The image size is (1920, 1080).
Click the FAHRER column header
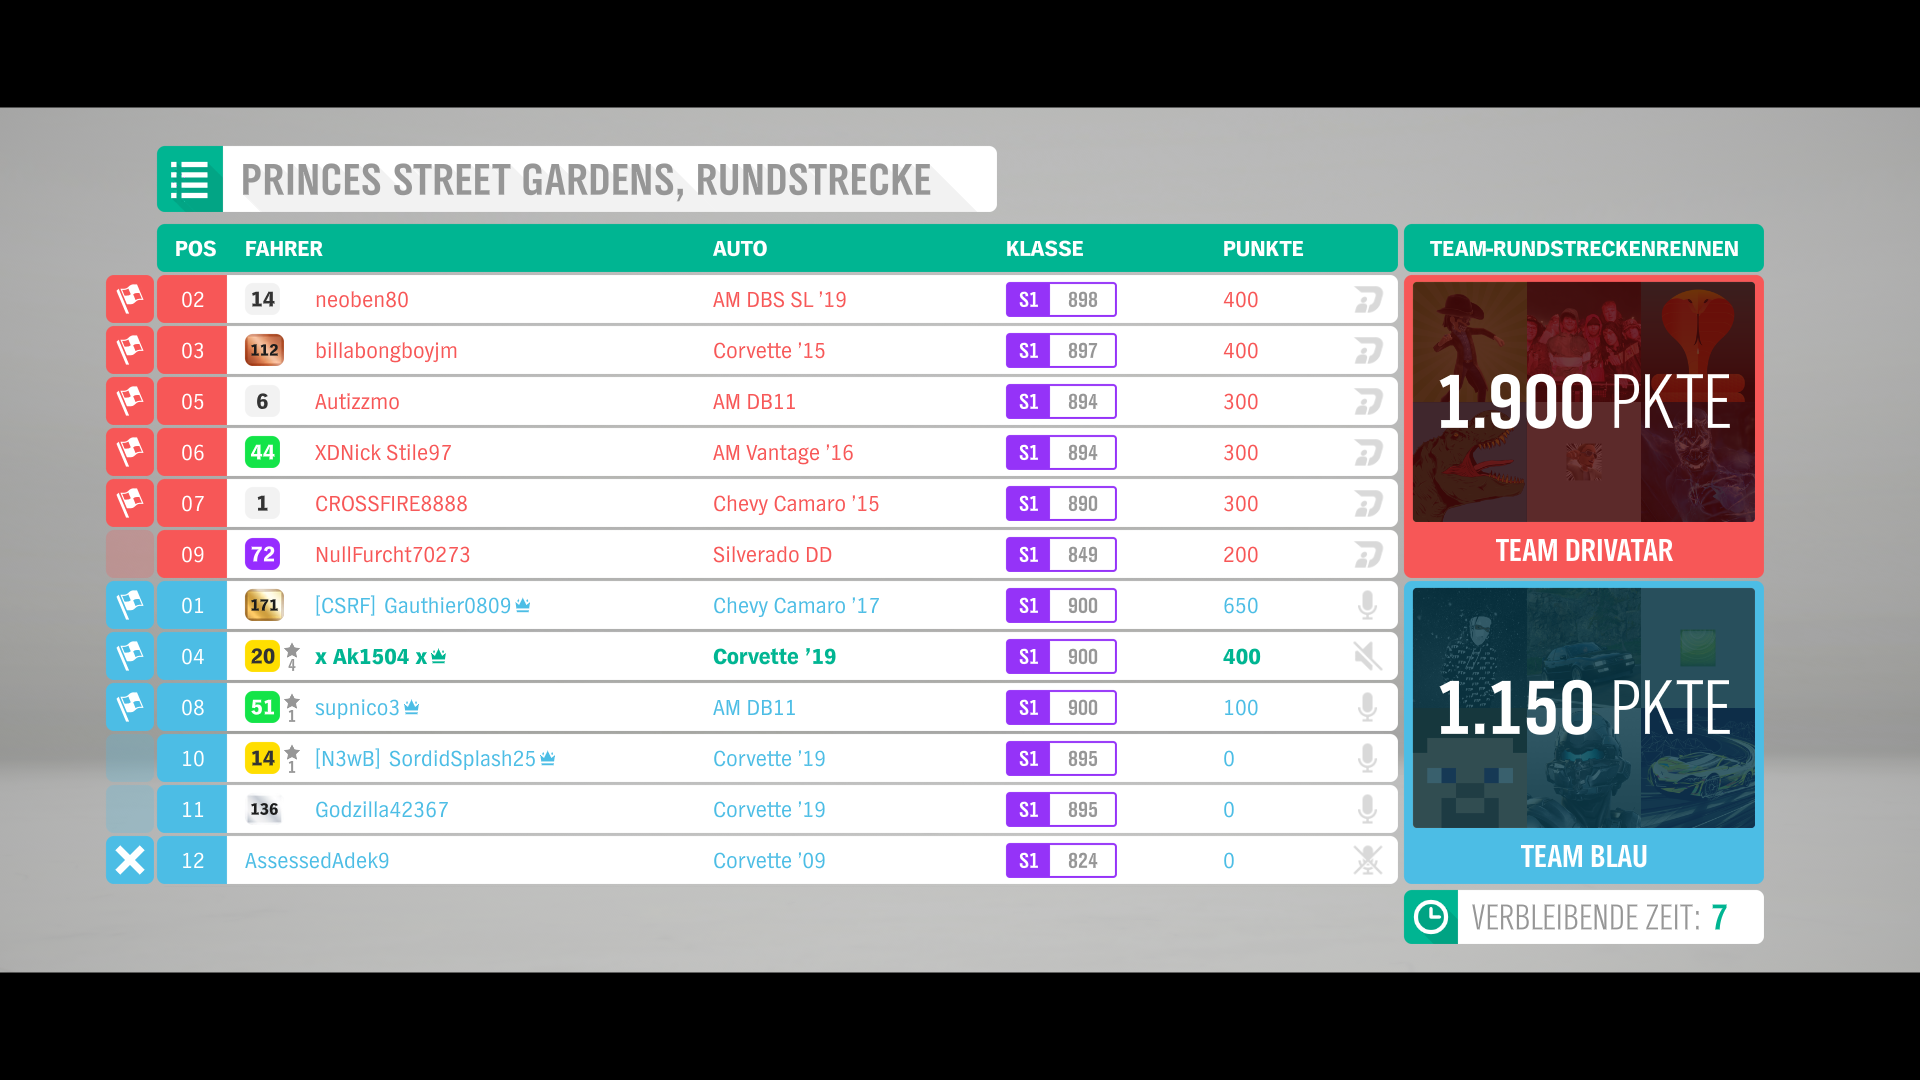click(283, 249)
